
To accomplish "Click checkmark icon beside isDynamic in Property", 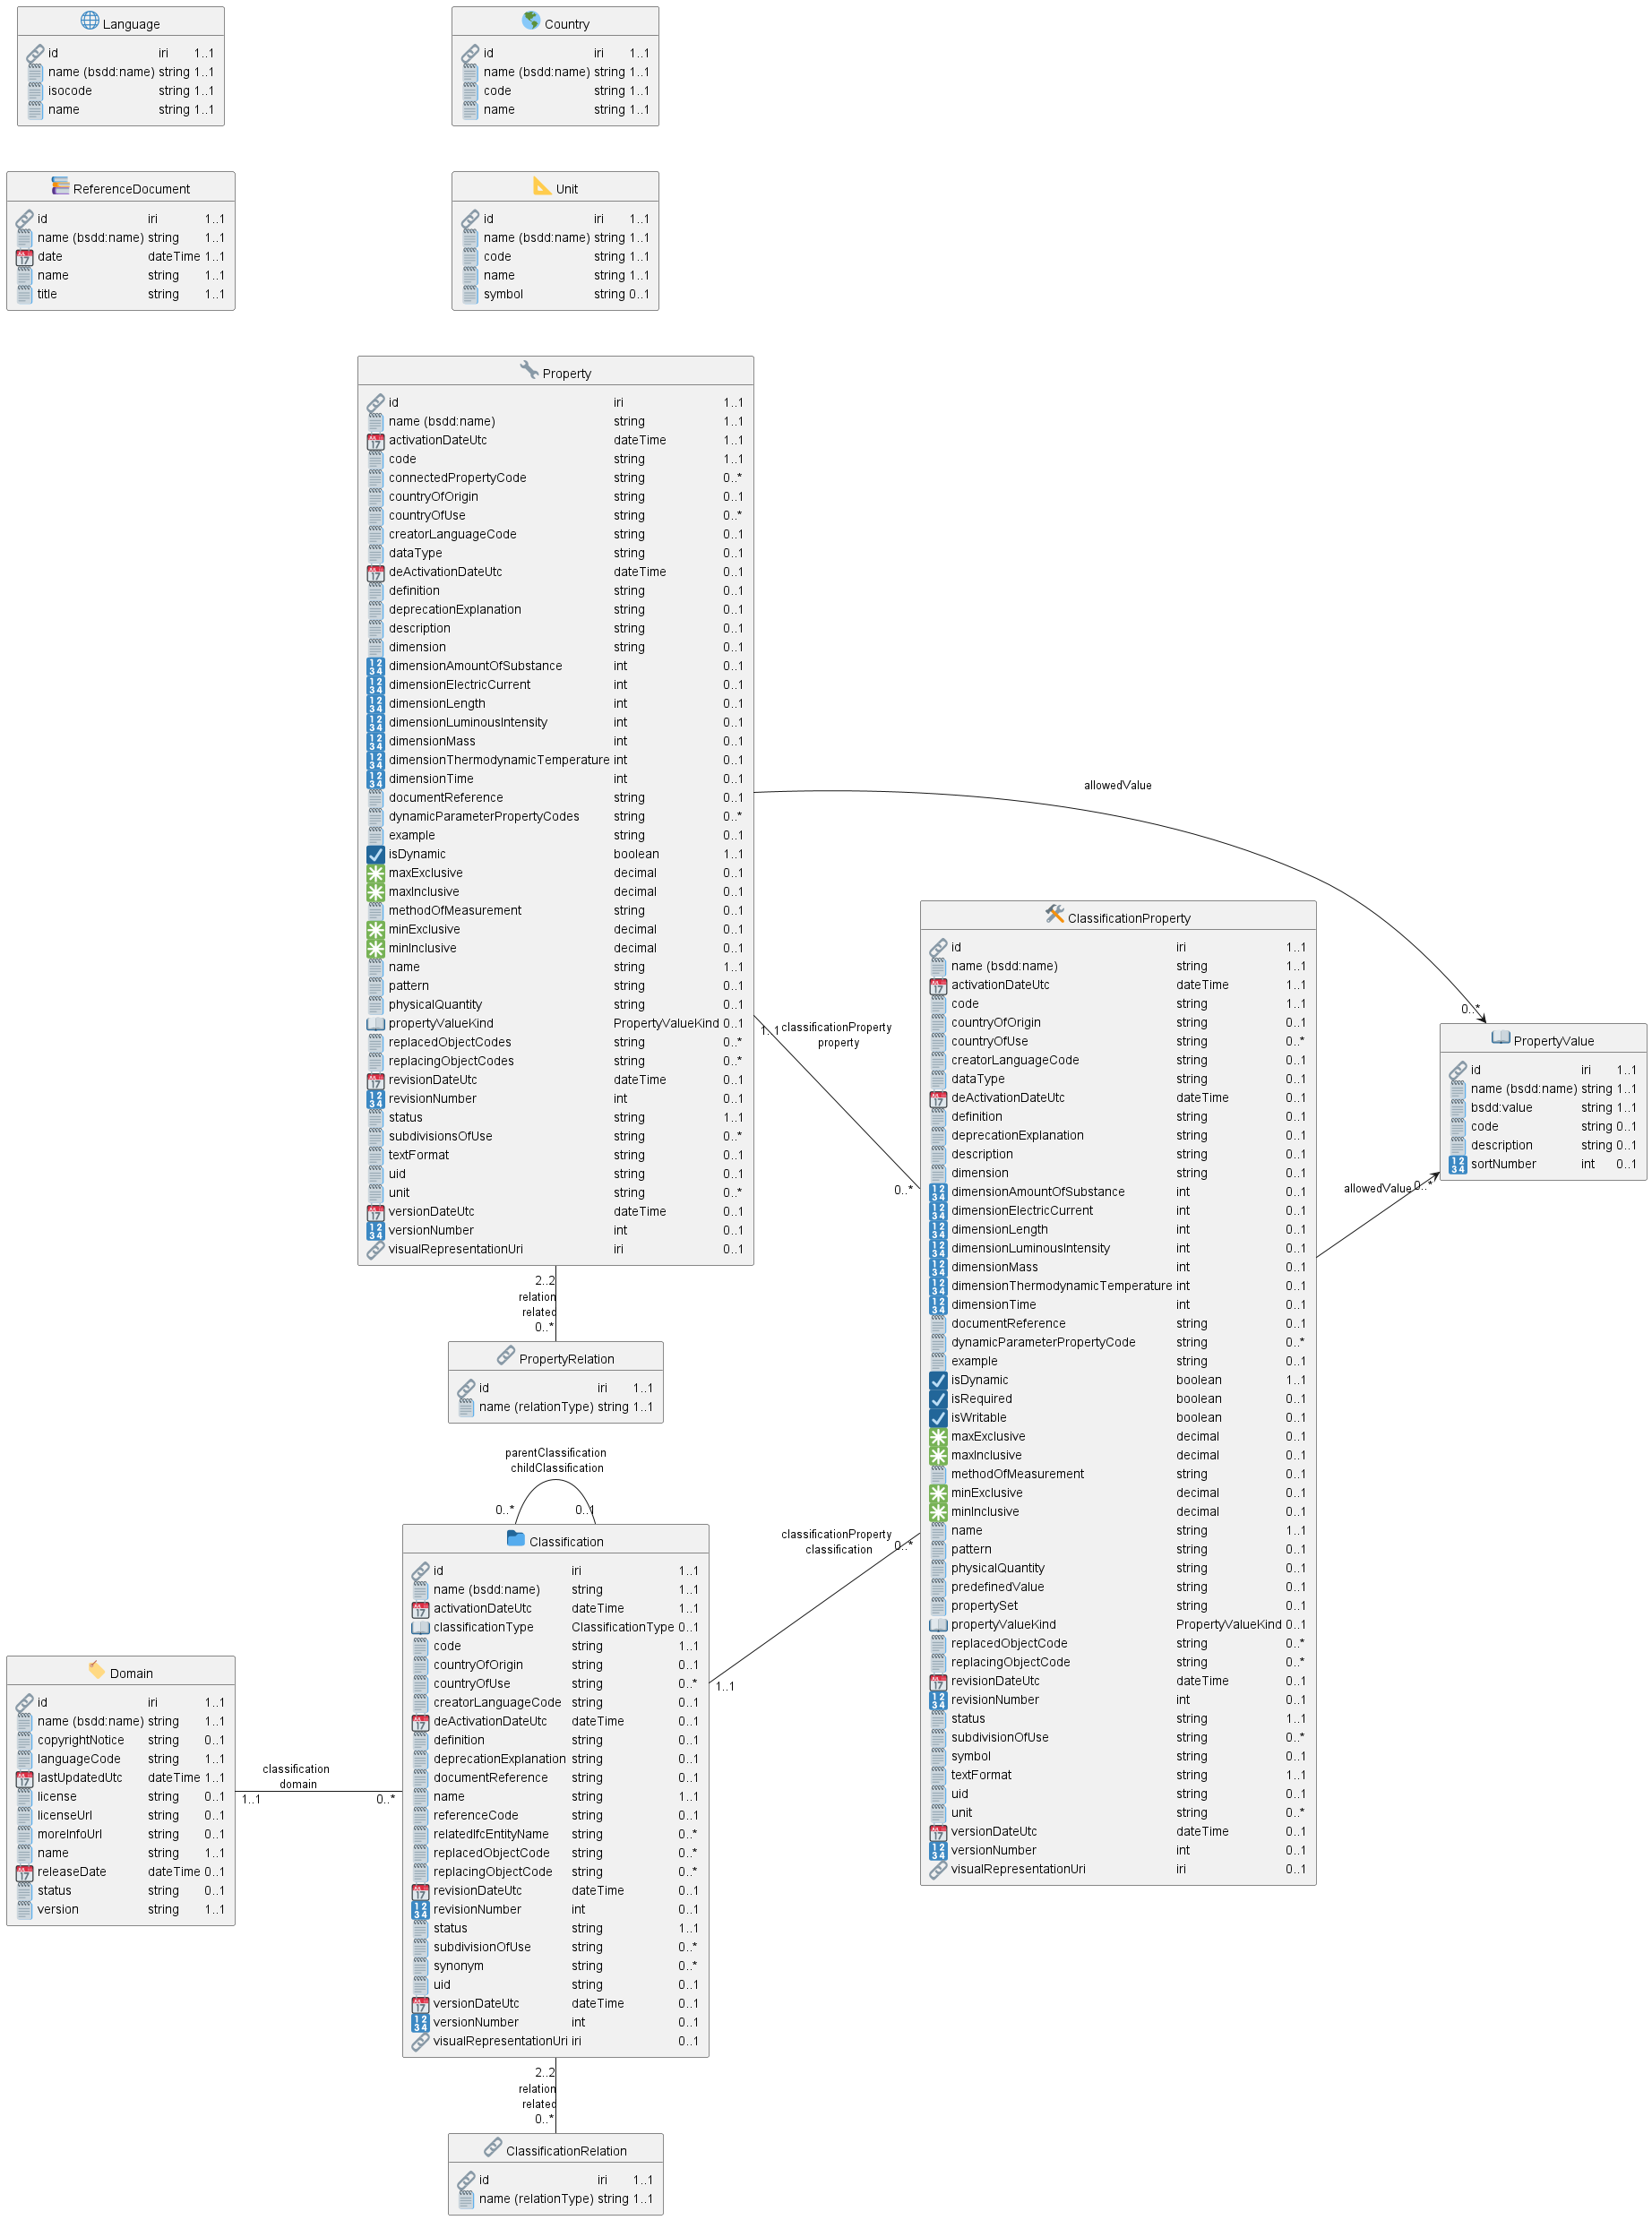I will pos(375,855).
